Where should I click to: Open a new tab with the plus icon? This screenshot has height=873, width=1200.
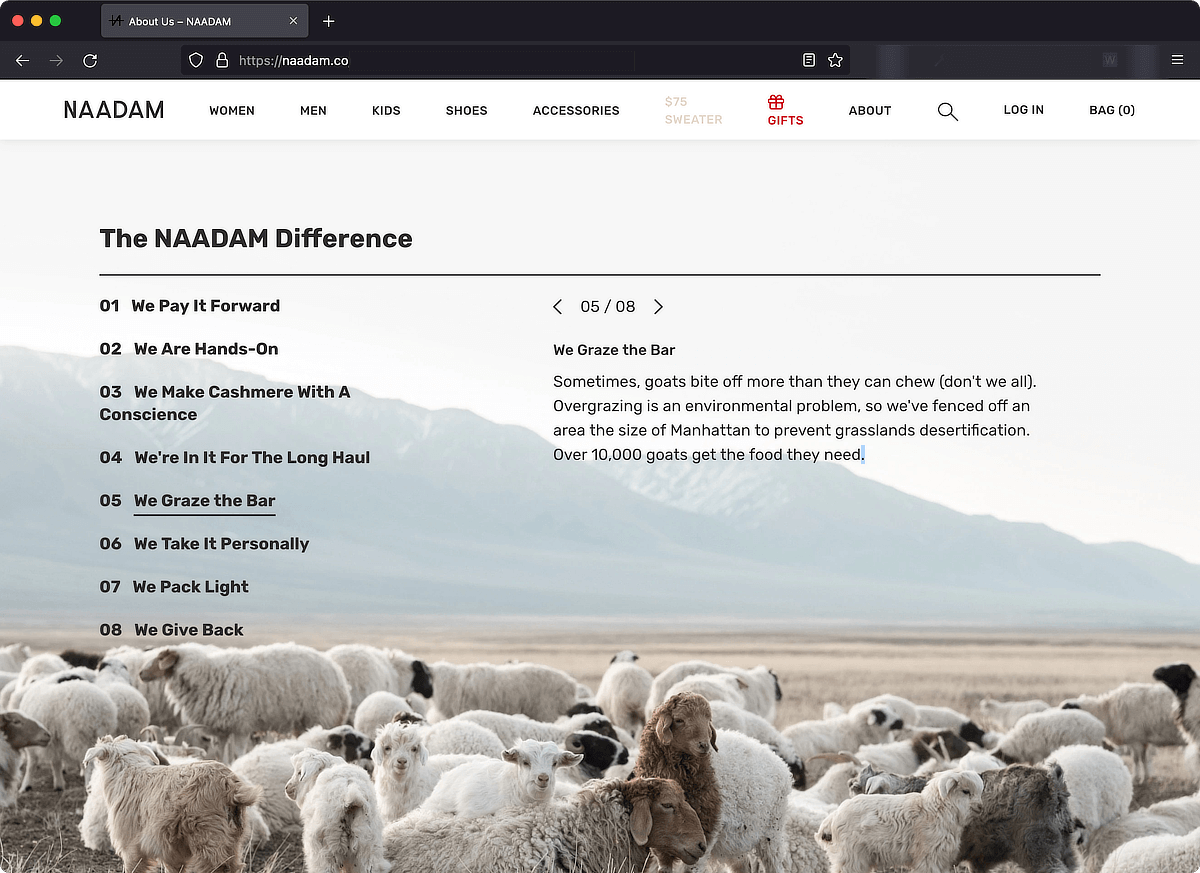coord(329,21)
